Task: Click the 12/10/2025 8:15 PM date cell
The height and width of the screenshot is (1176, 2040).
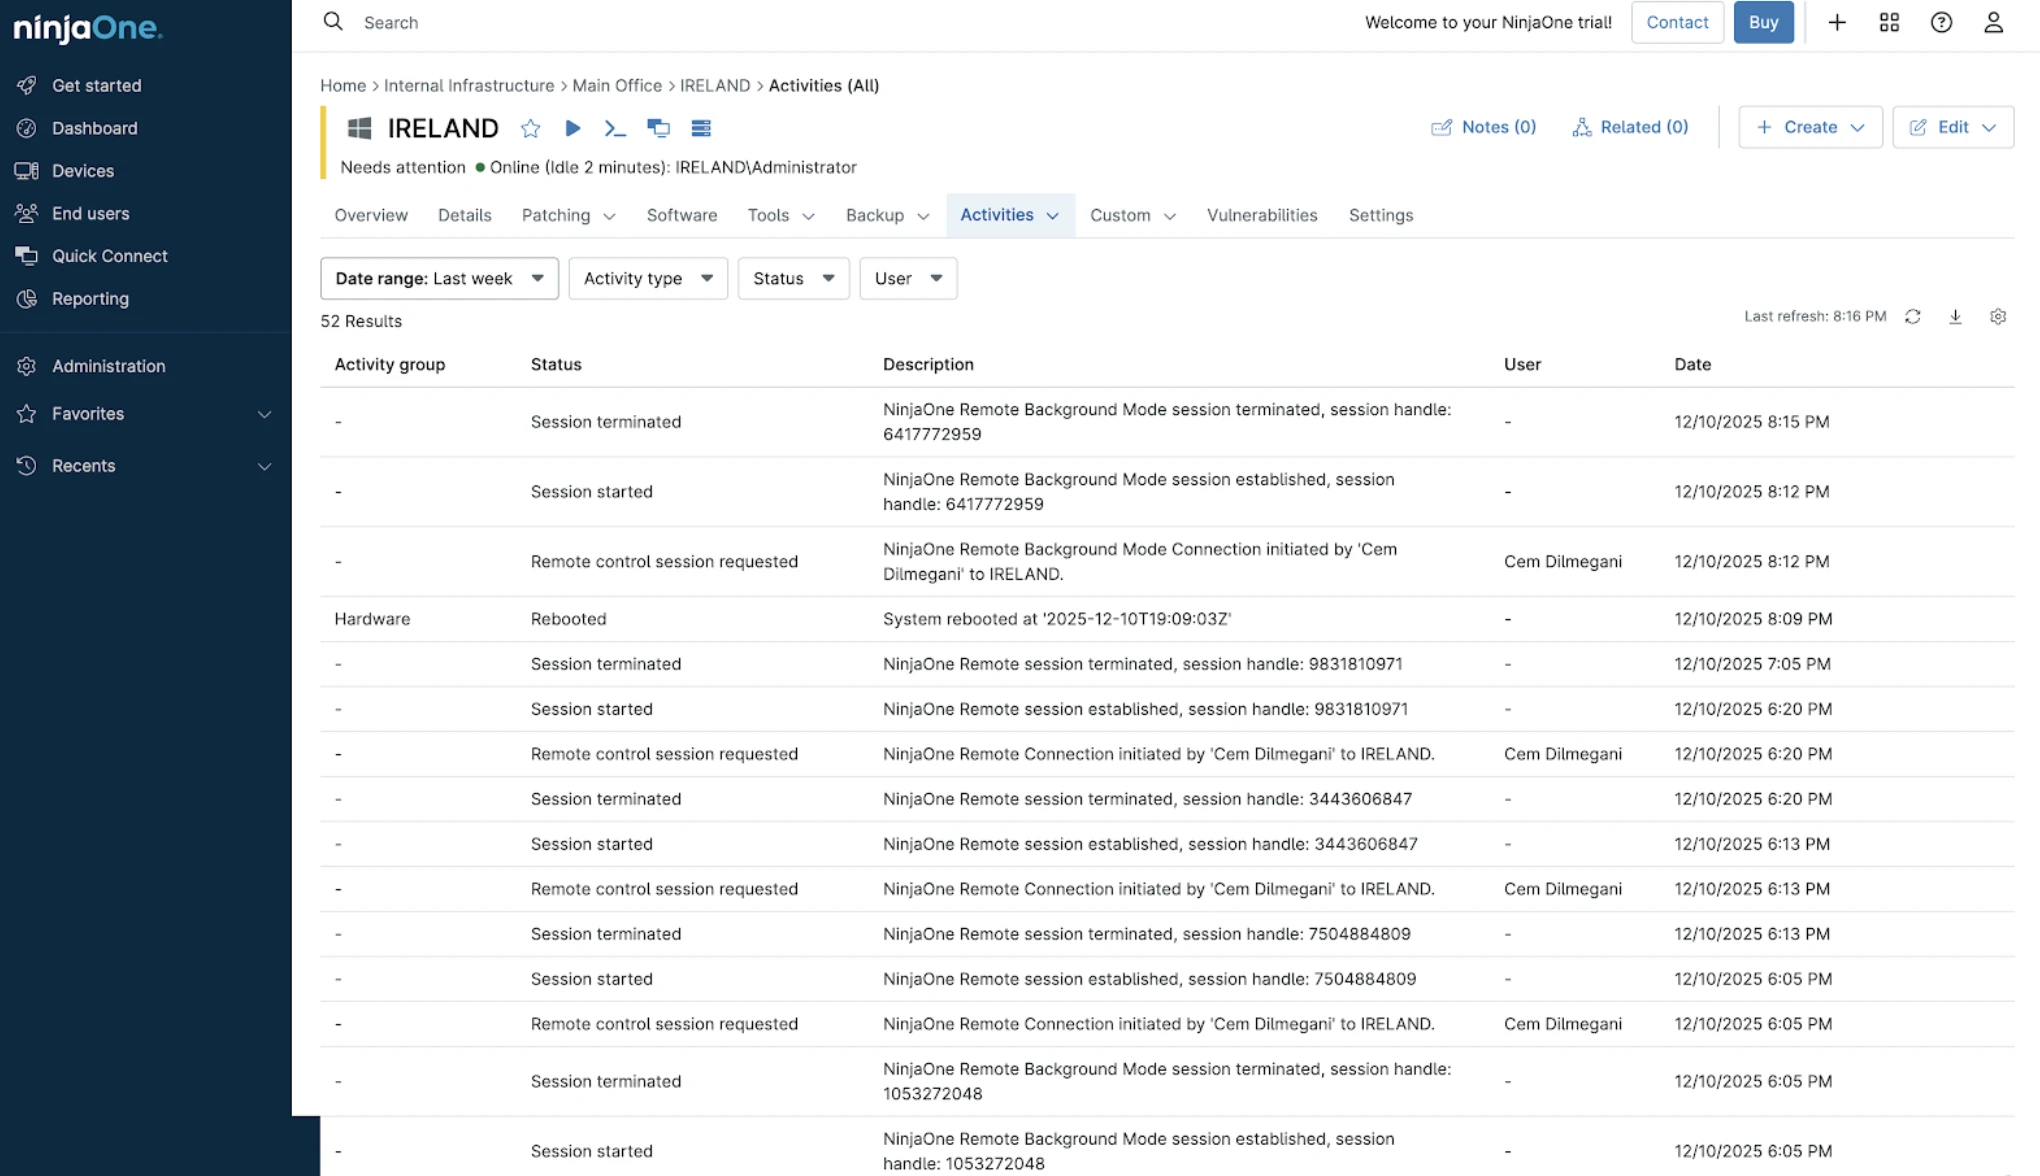Action: click(x=1752, y=422)
